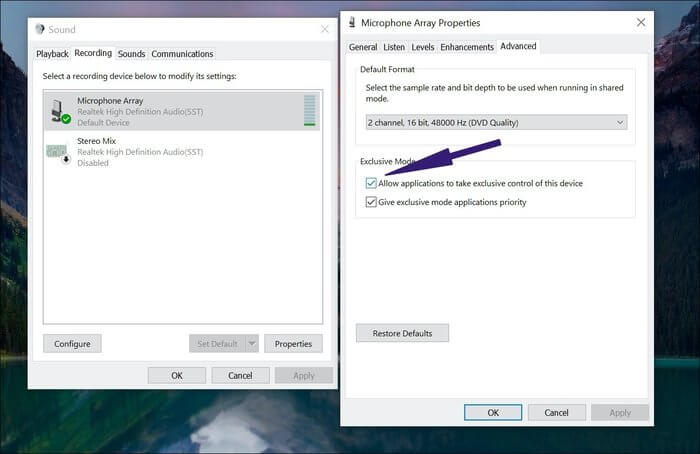Select the 'Microphone Array' device name
This screenshot has height=454, width=700.
(x=110, y=100)
